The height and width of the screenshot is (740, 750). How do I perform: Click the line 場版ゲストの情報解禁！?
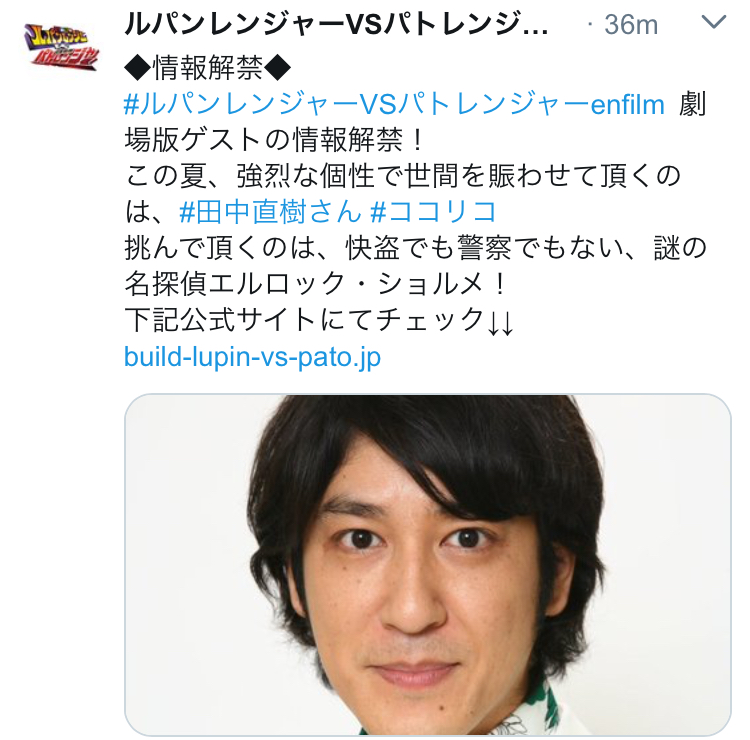275,140
